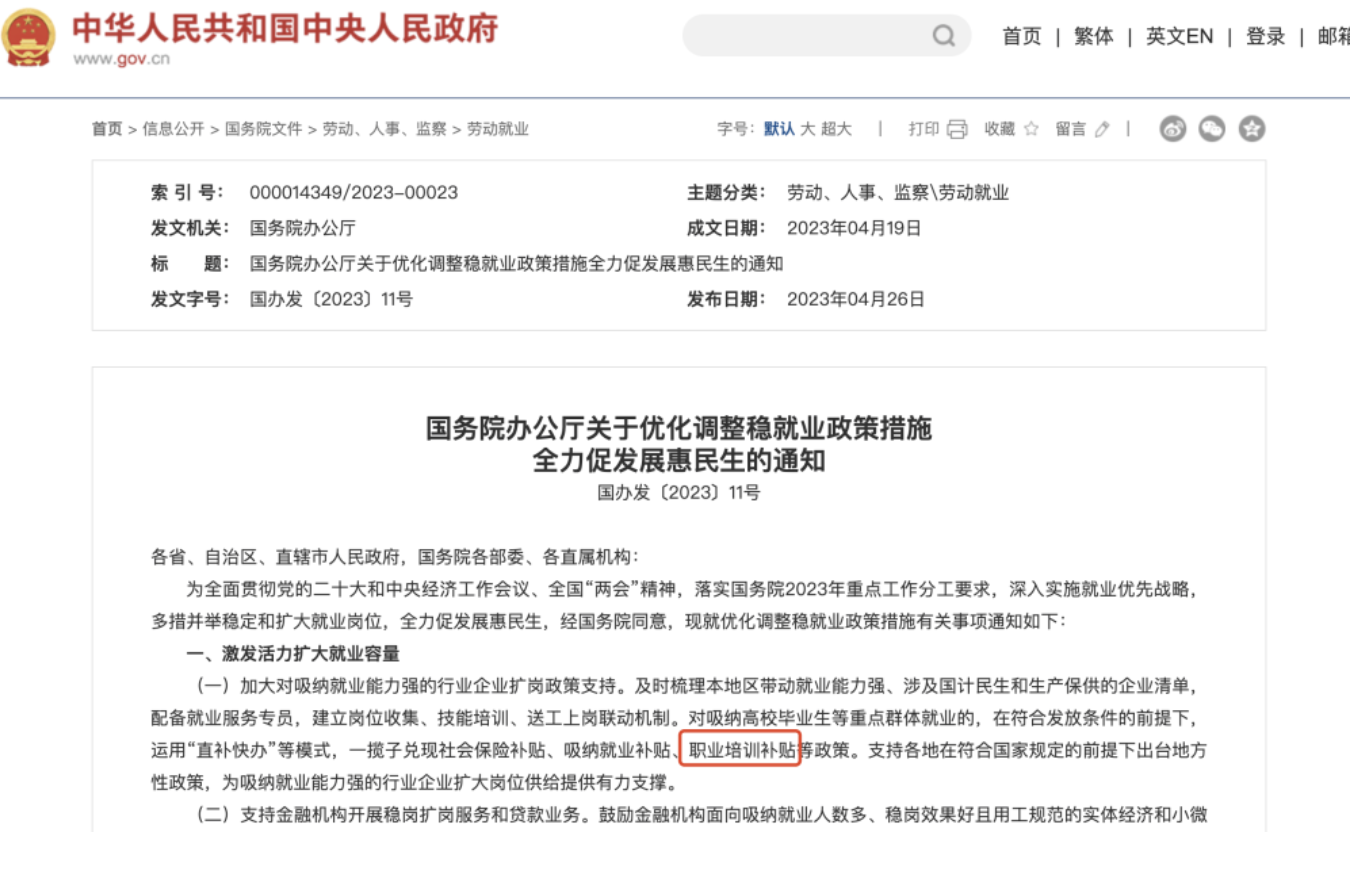
Task: Click the favorite (收藏) star outline icon
Action: 1031,129
